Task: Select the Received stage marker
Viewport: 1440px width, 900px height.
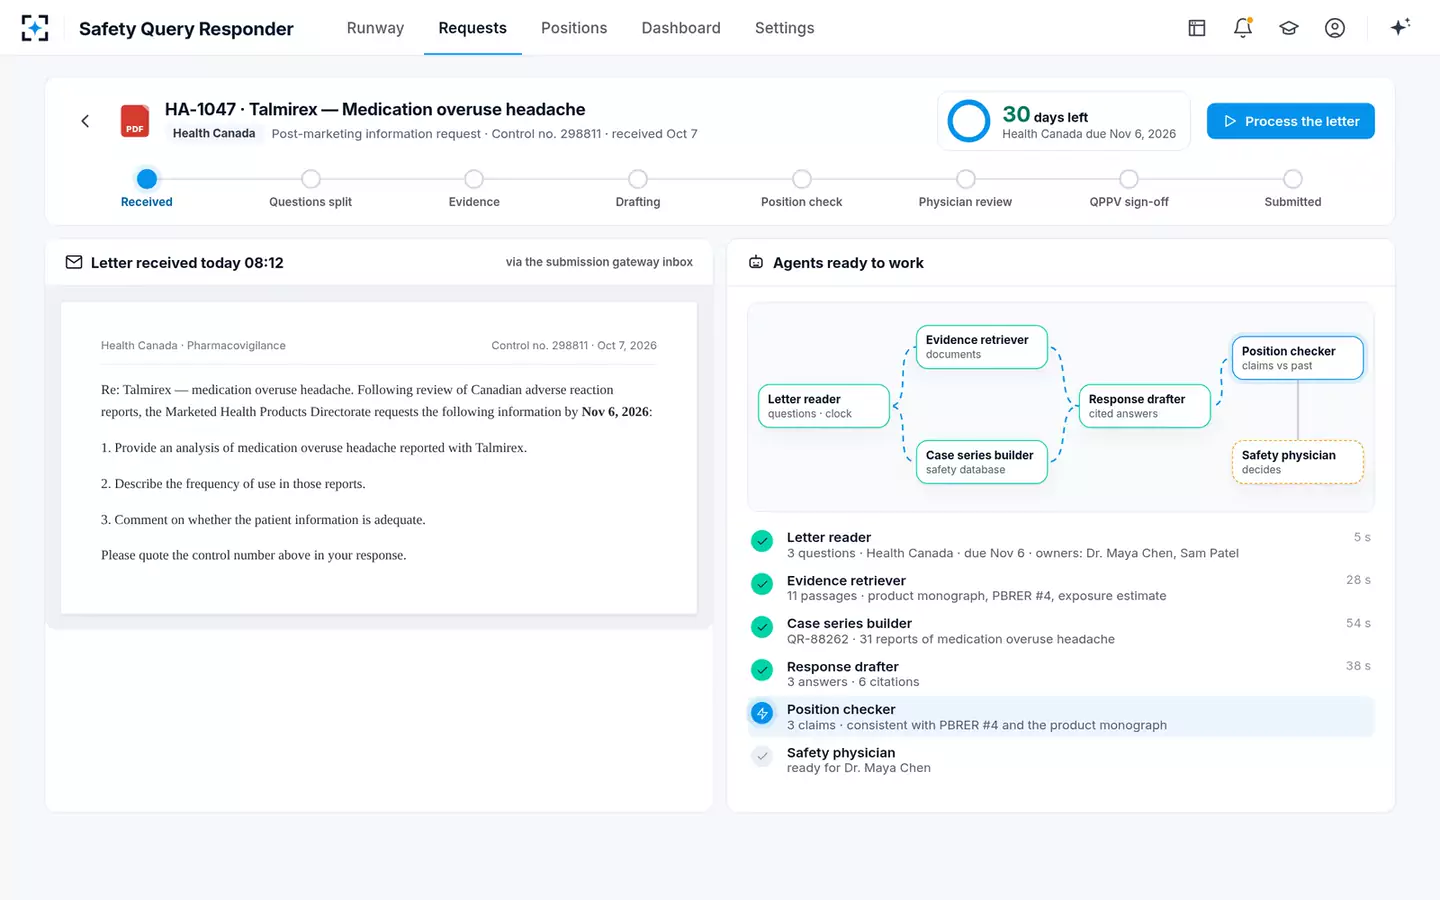Action: tap(147, 179)
